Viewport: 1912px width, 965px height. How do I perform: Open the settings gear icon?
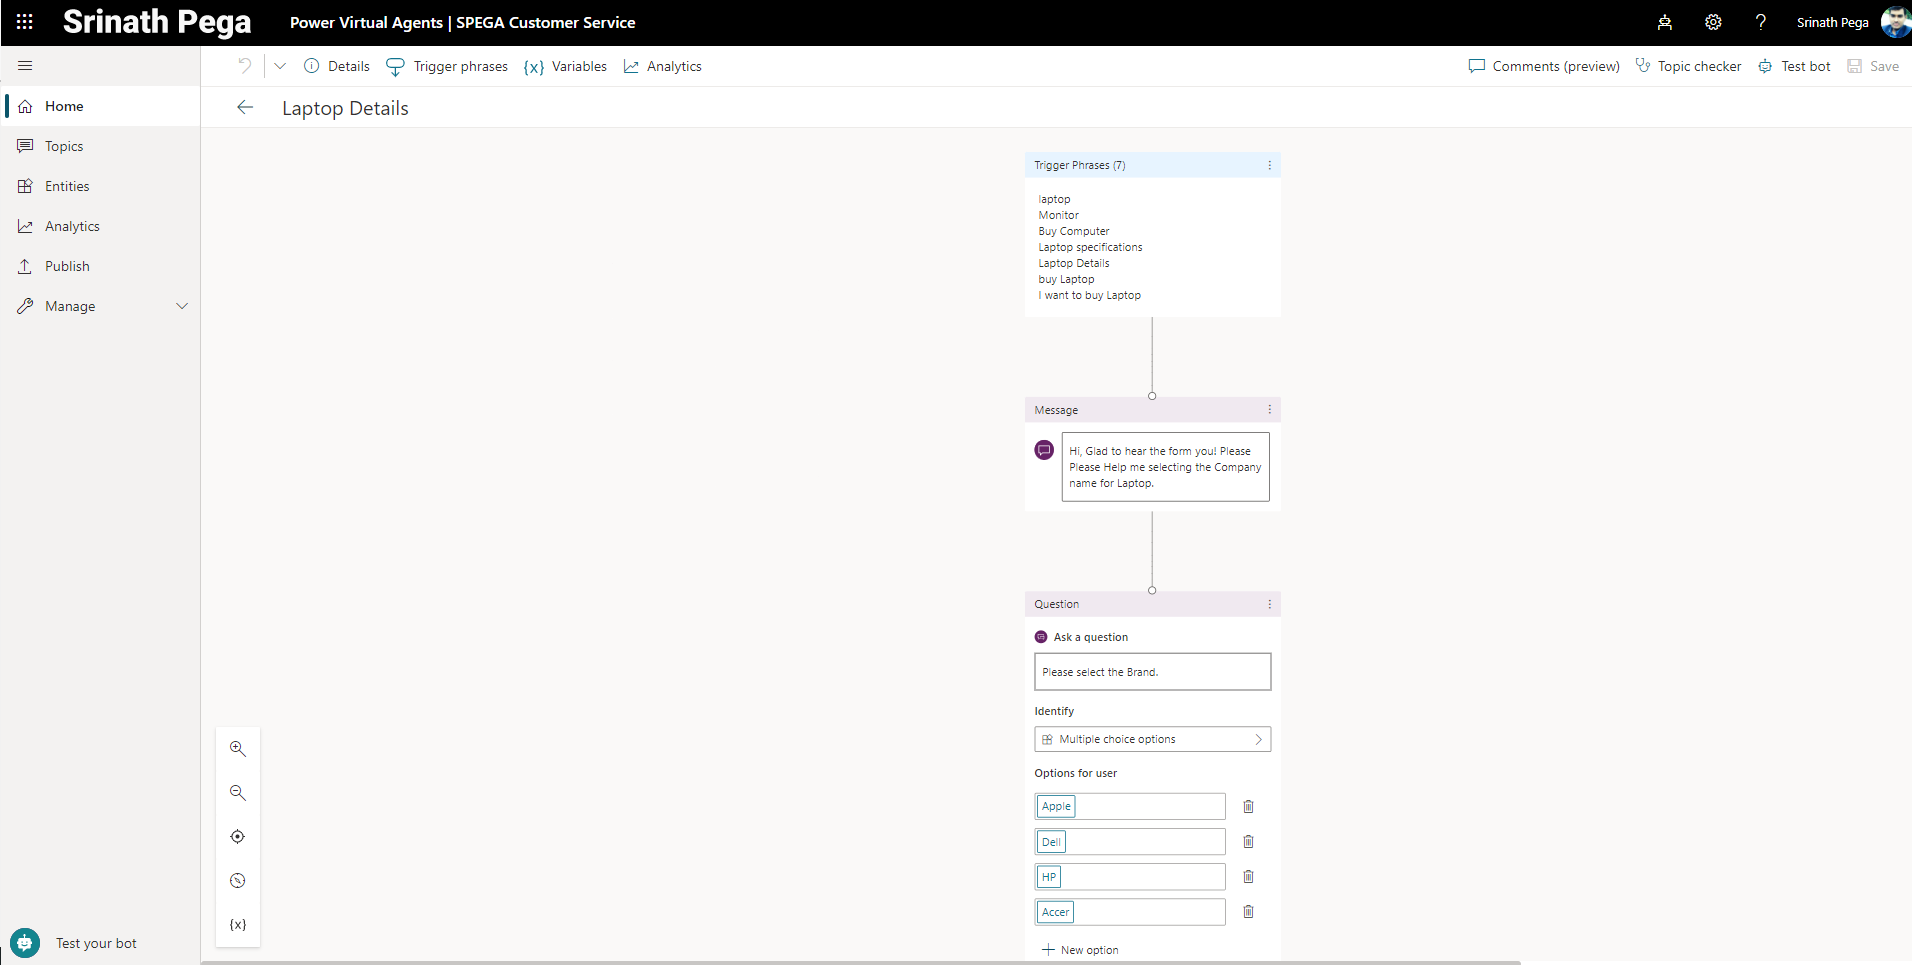pyautogui.click(x=1713, y=22)
